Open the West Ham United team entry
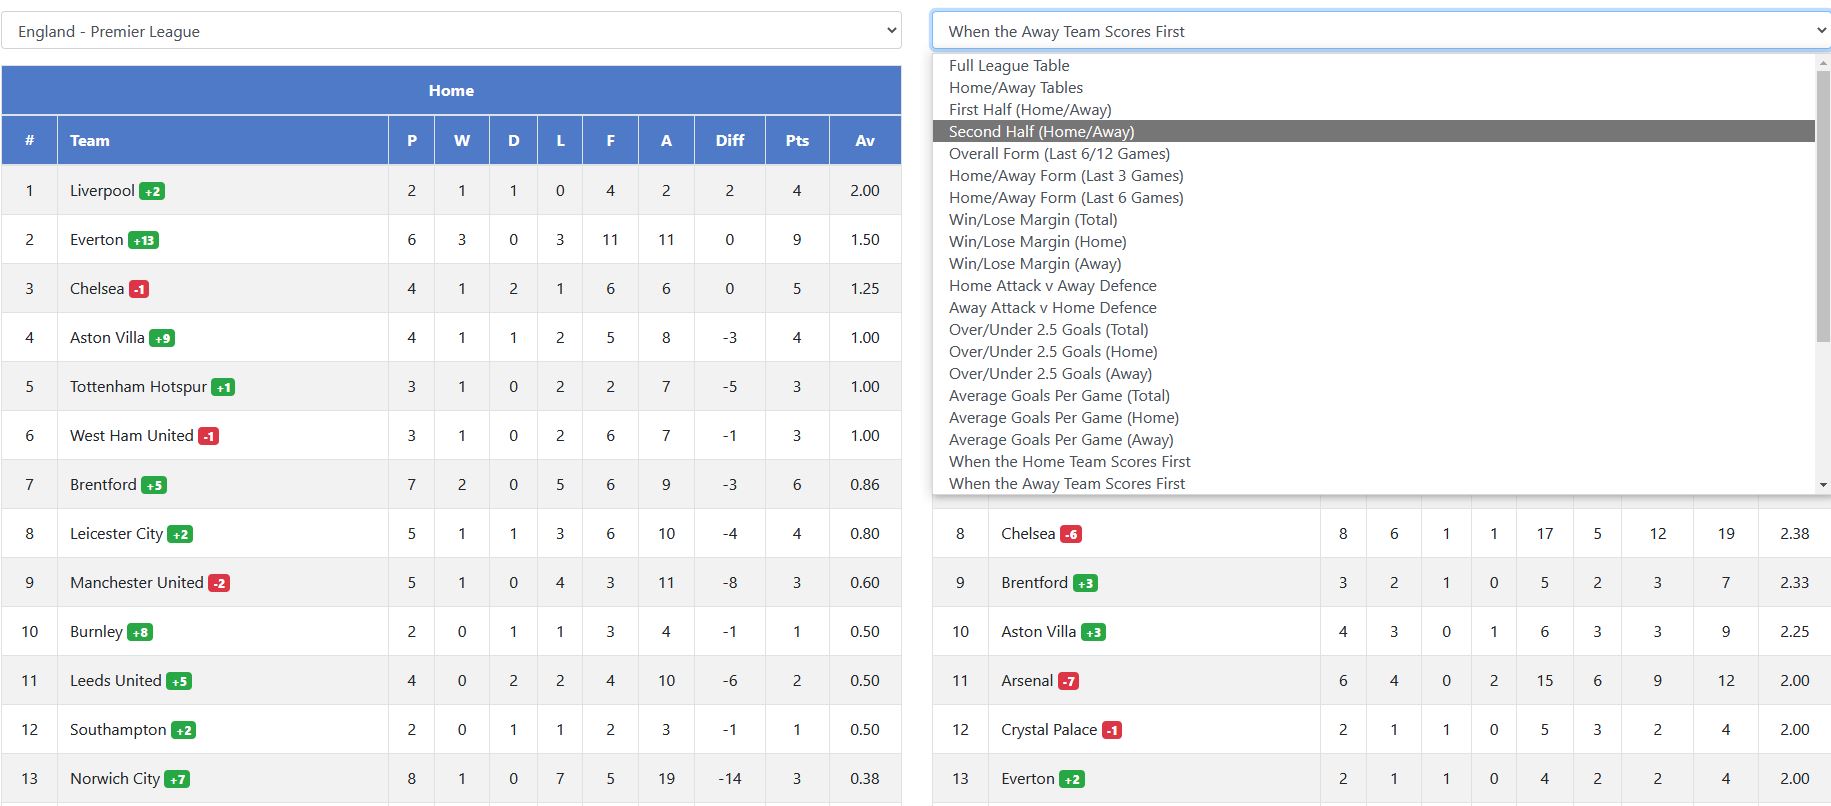The height and width of the screenshot is (806, 1831). [x=131, y=436]
